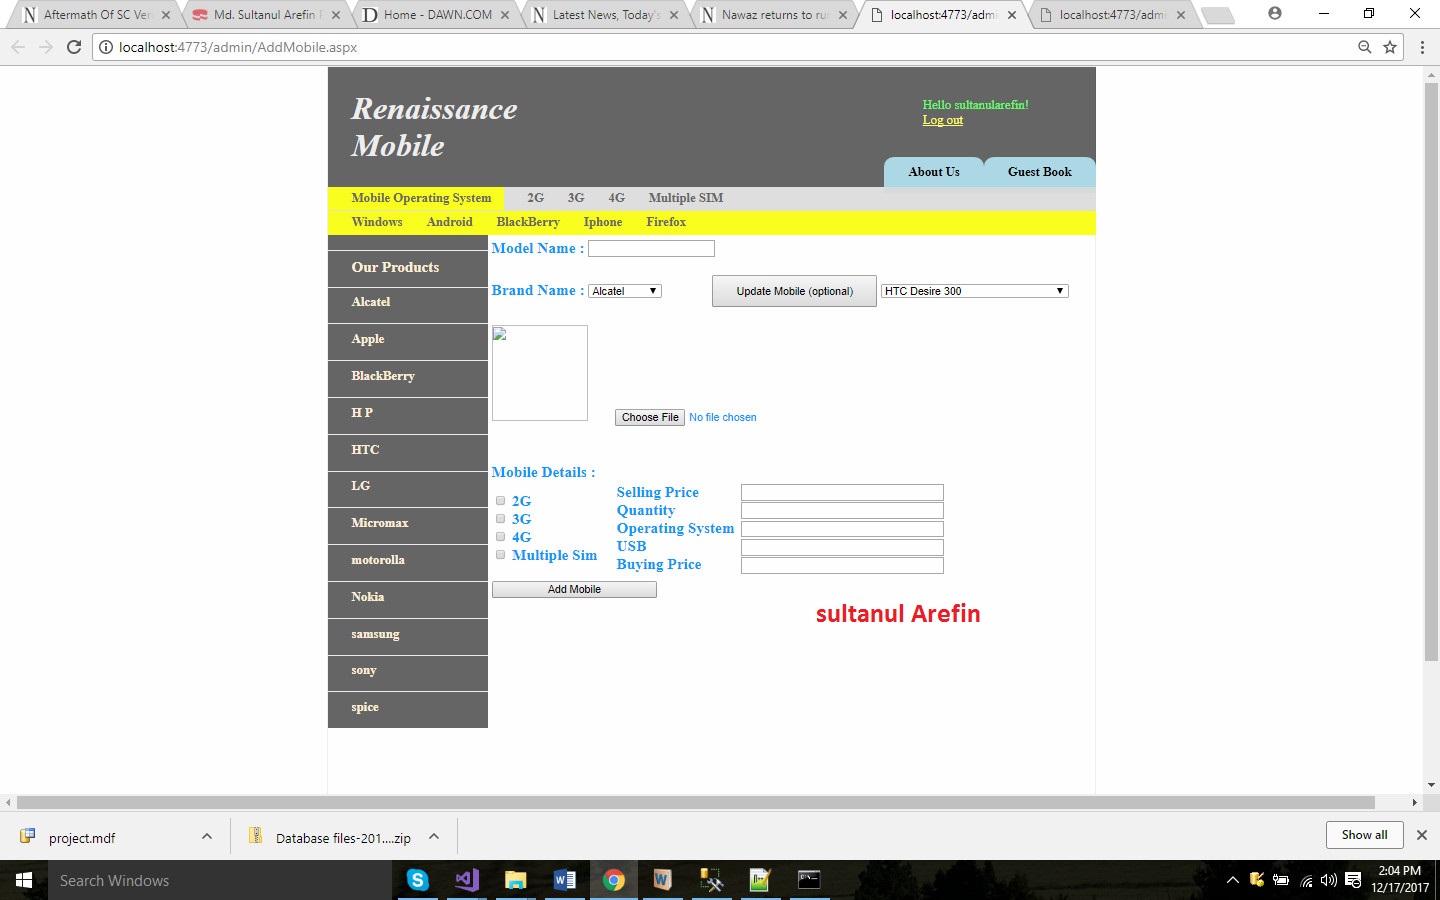Select Android in the operating system menu
1440x900 pixels.
(449, 222)
